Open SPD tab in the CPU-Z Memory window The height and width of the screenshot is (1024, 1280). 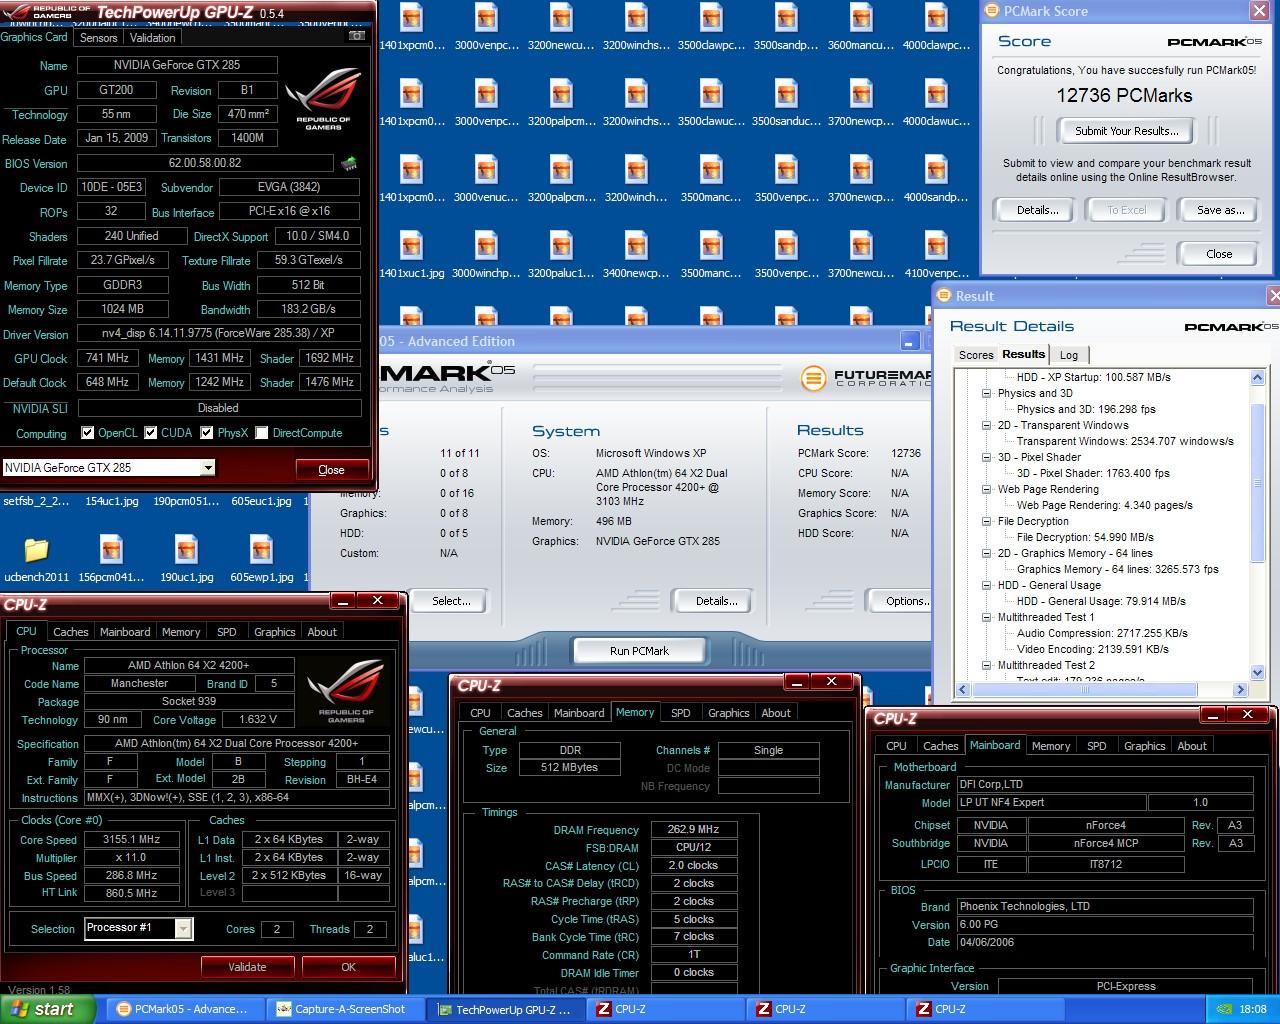coord(681,713)
